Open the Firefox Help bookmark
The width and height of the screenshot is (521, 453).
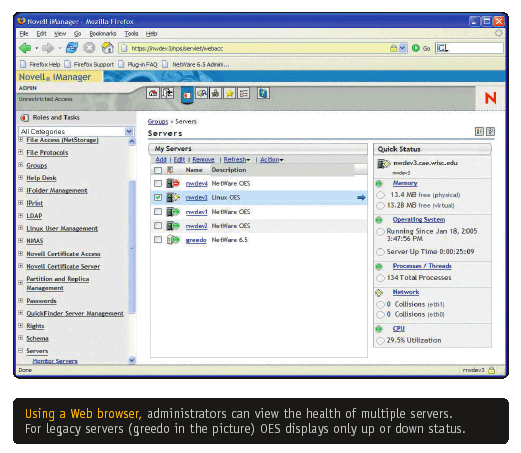point(40,64)
